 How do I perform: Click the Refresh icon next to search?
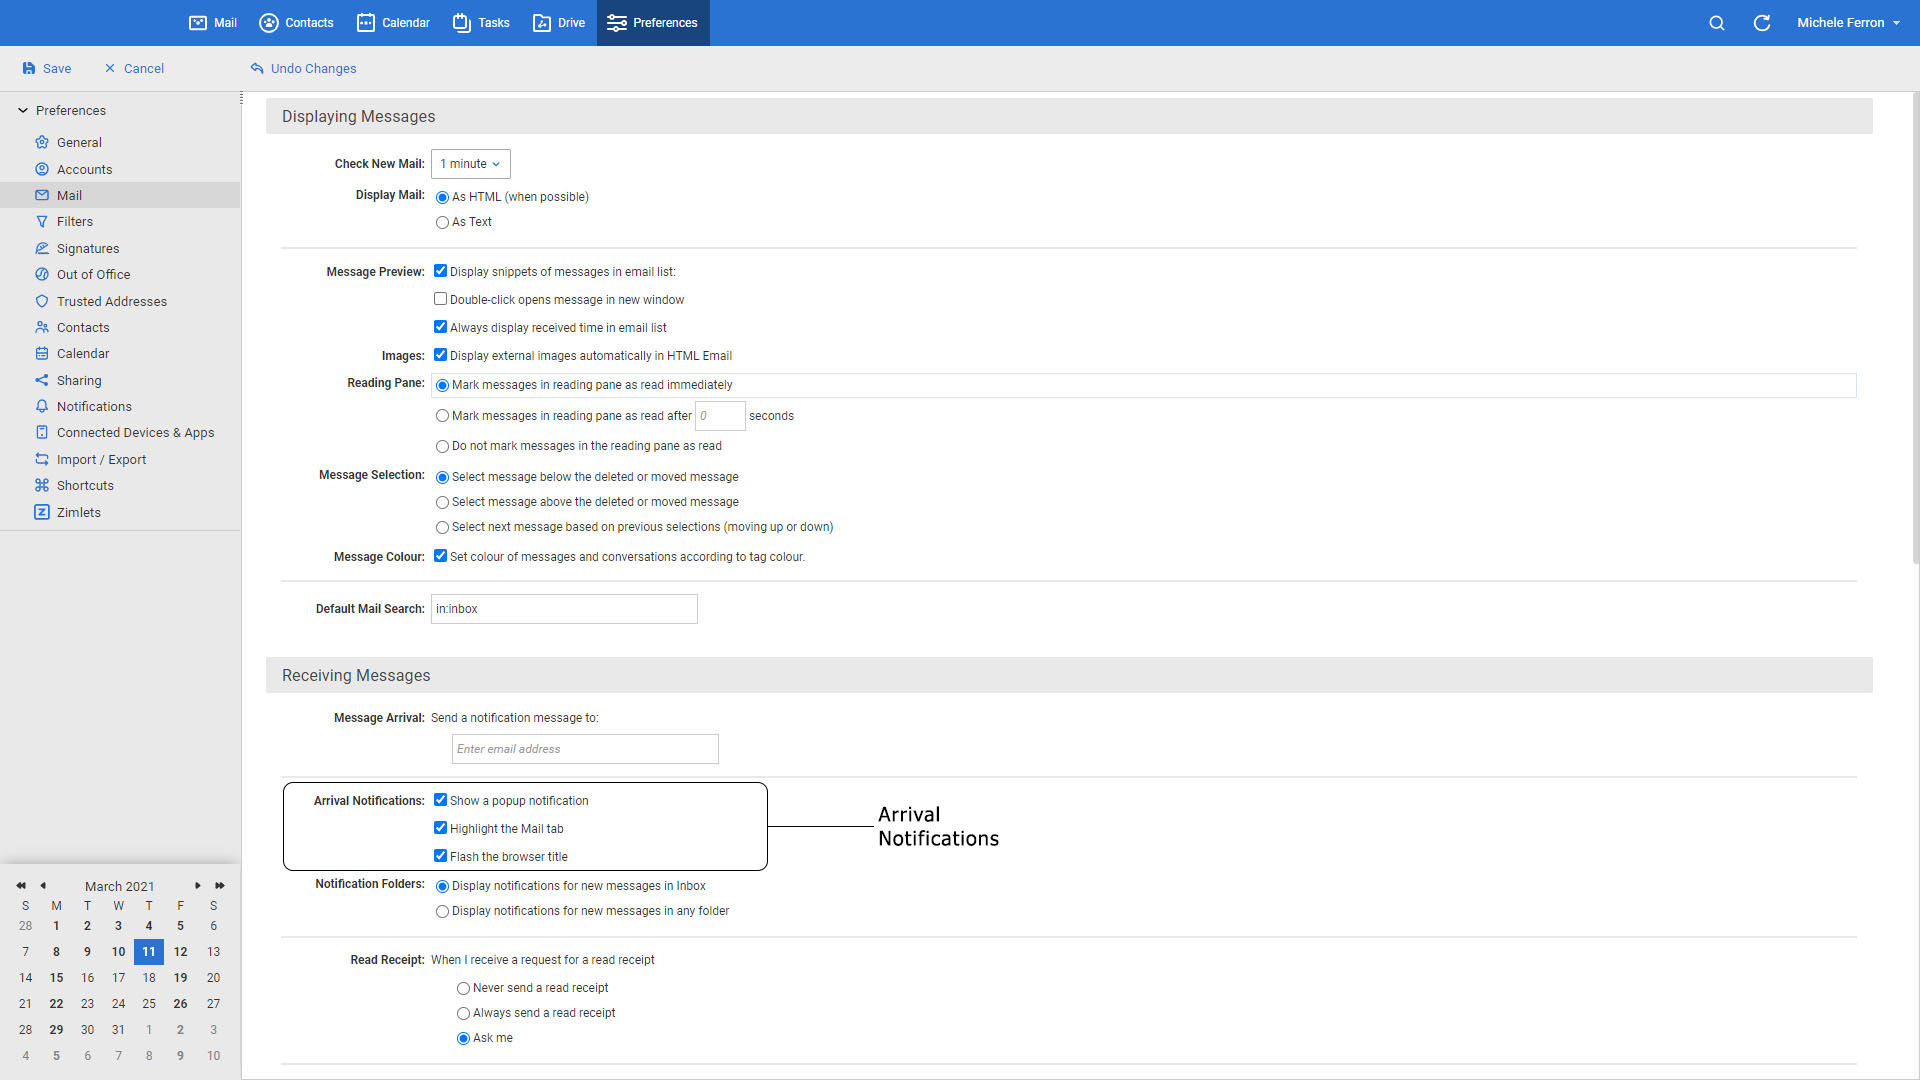[x=1762, y=22]
